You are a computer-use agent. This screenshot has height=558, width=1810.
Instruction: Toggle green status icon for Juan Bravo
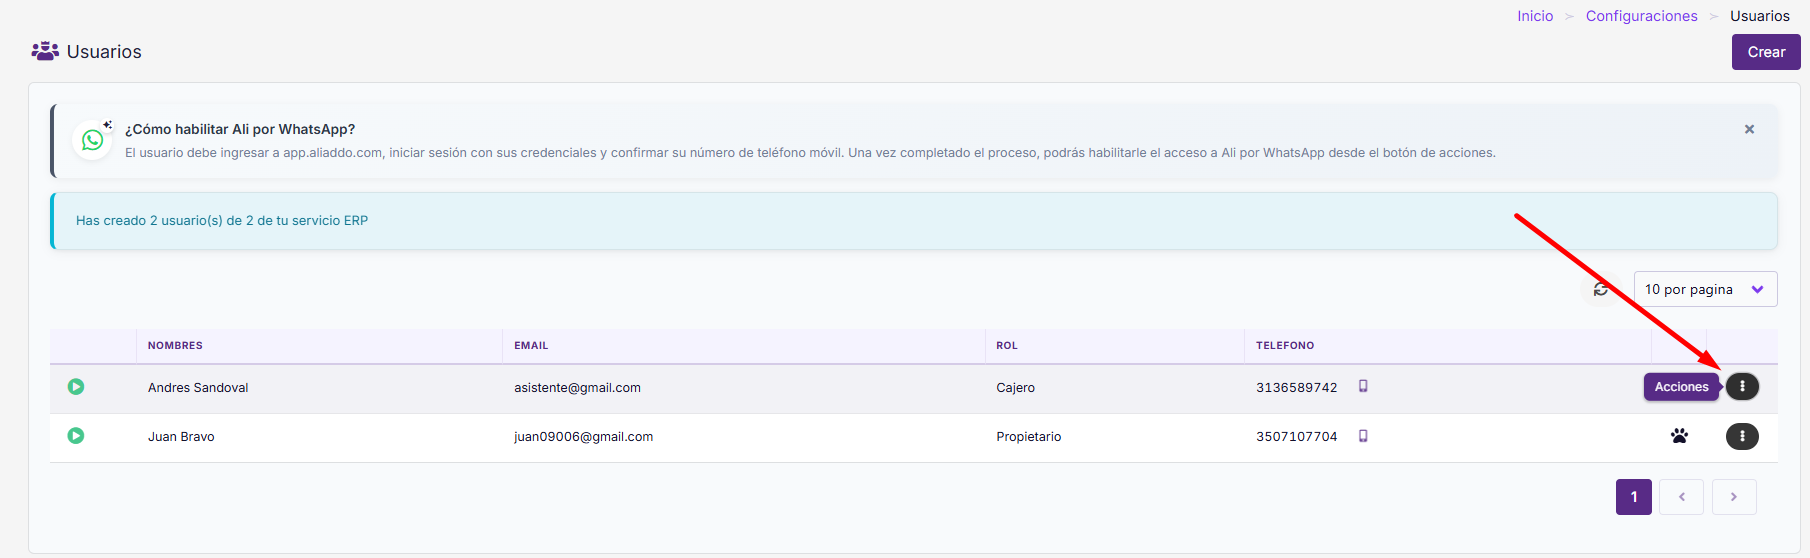[76, 436]
